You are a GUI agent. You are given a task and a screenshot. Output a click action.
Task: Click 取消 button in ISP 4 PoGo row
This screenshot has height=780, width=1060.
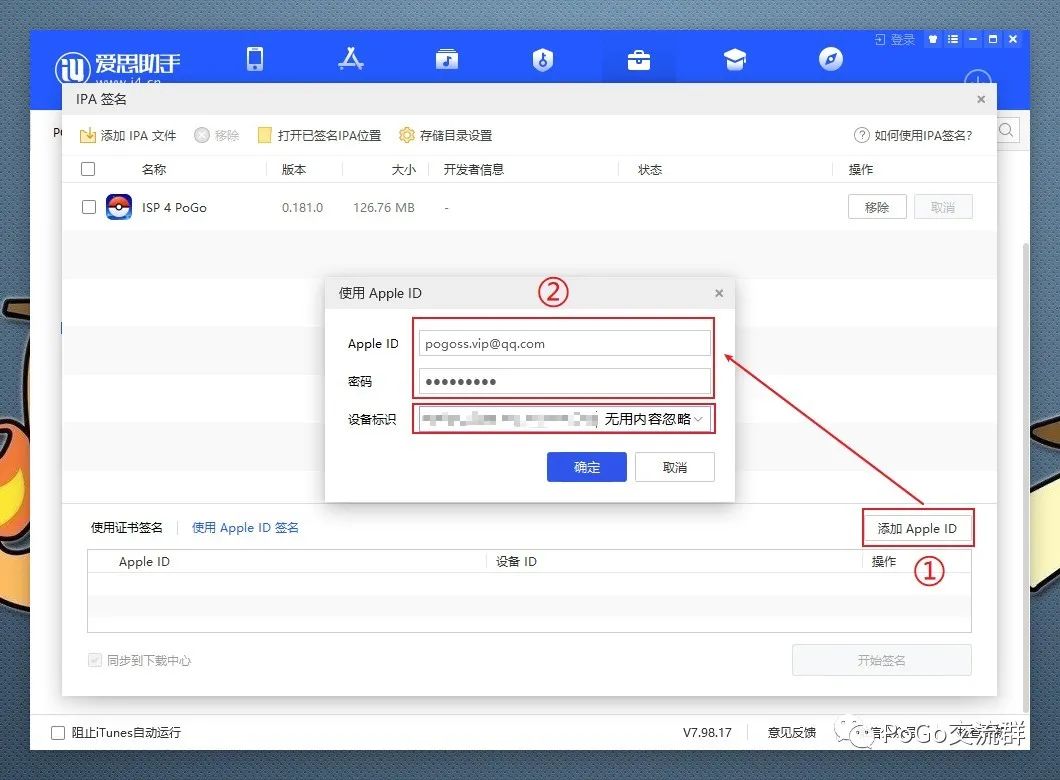point(943,207)
